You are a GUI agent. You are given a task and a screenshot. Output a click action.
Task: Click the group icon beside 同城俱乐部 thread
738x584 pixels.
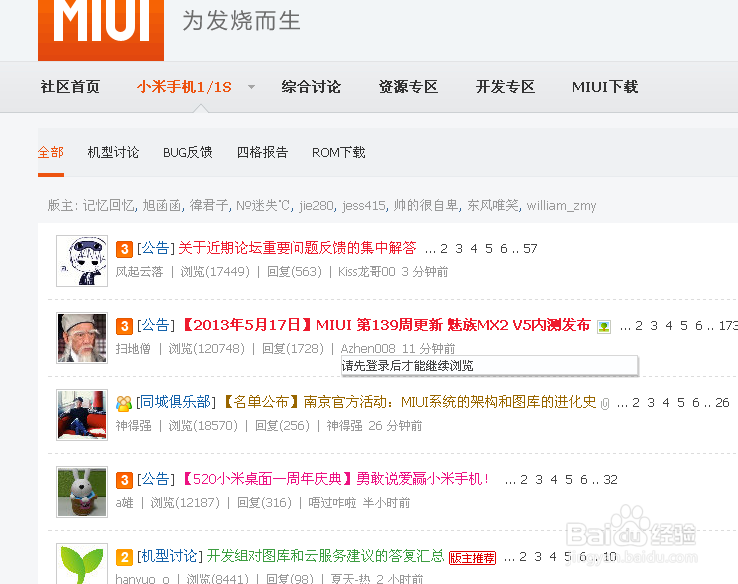pos(124,403)
